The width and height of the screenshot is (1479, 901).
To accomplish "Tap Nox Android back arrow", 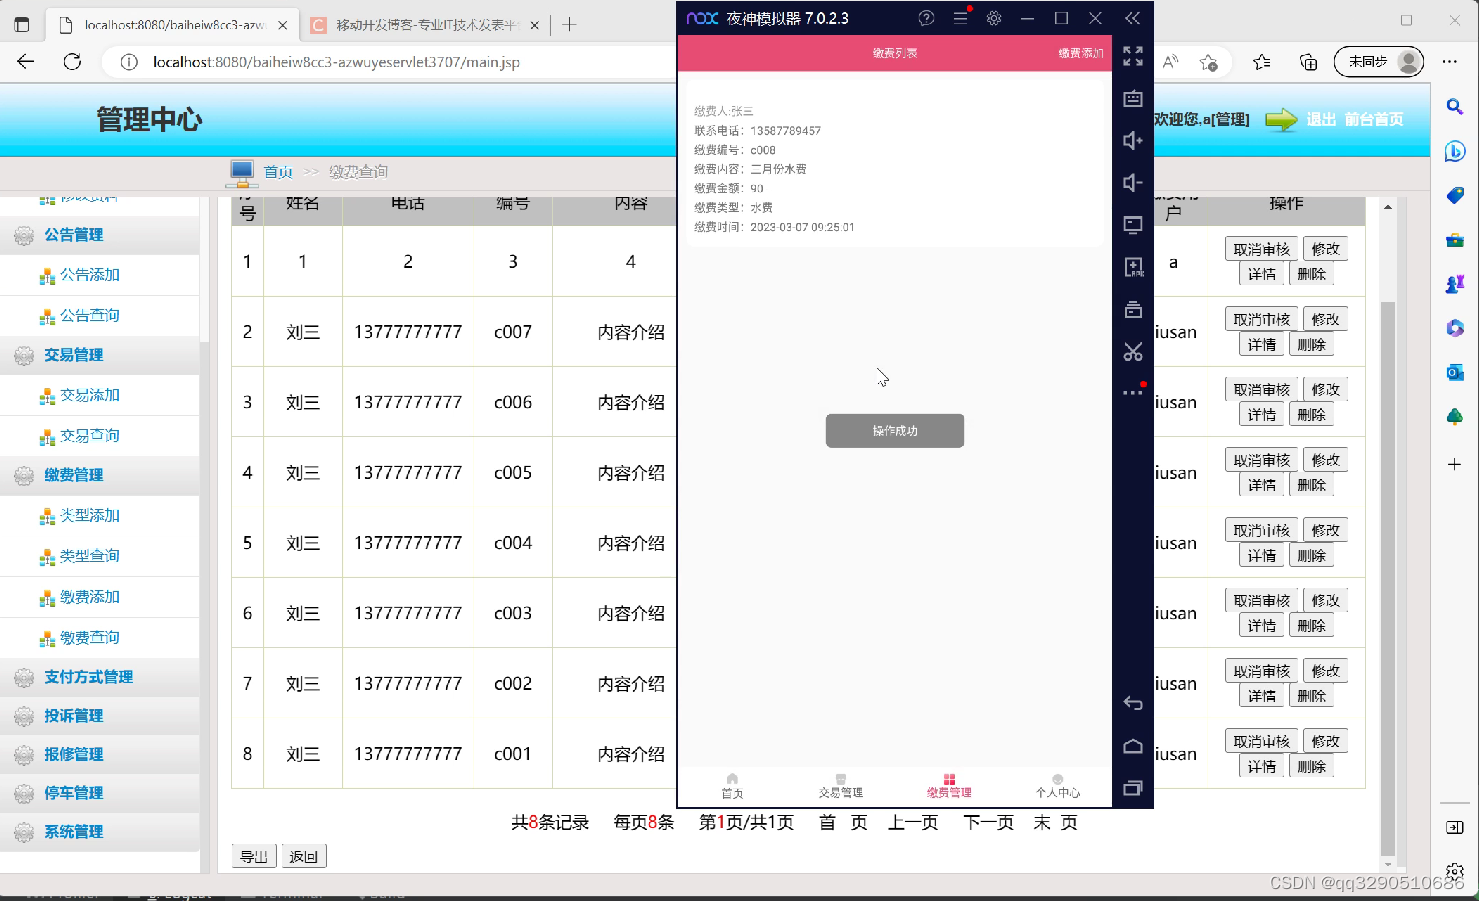I will [1132, 703].
